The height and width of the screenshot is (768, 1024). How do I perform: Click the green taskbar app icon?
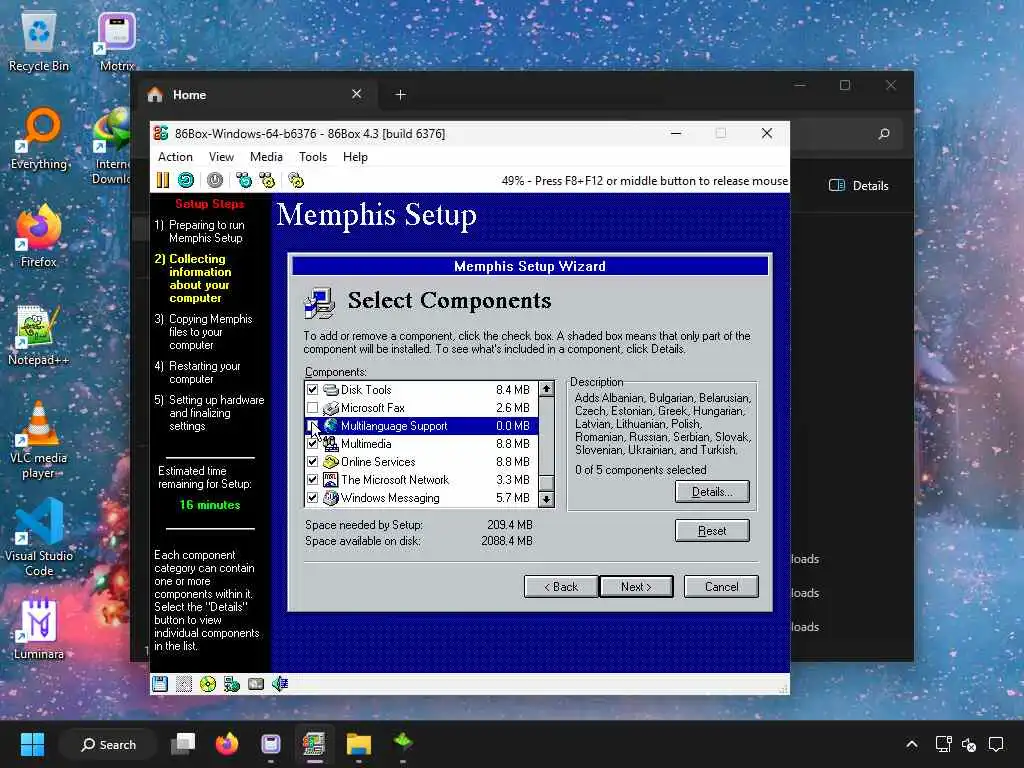403,743
